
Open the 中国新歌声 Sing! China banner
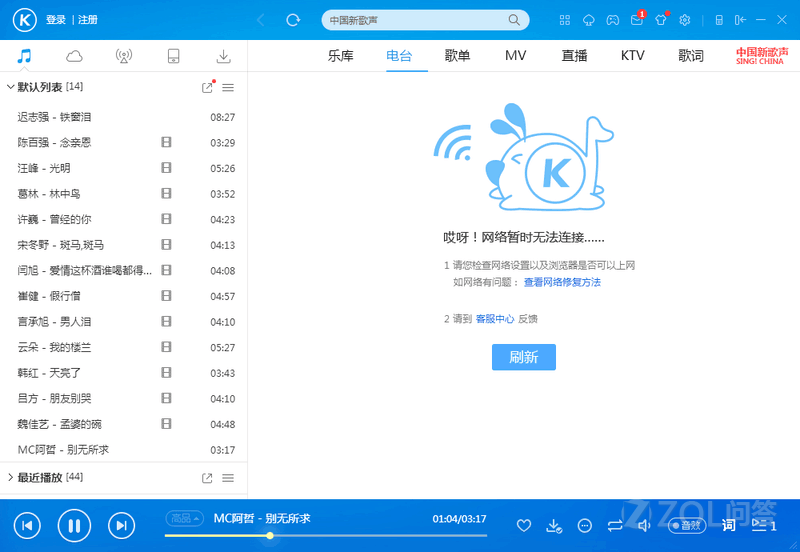point(762,56)
